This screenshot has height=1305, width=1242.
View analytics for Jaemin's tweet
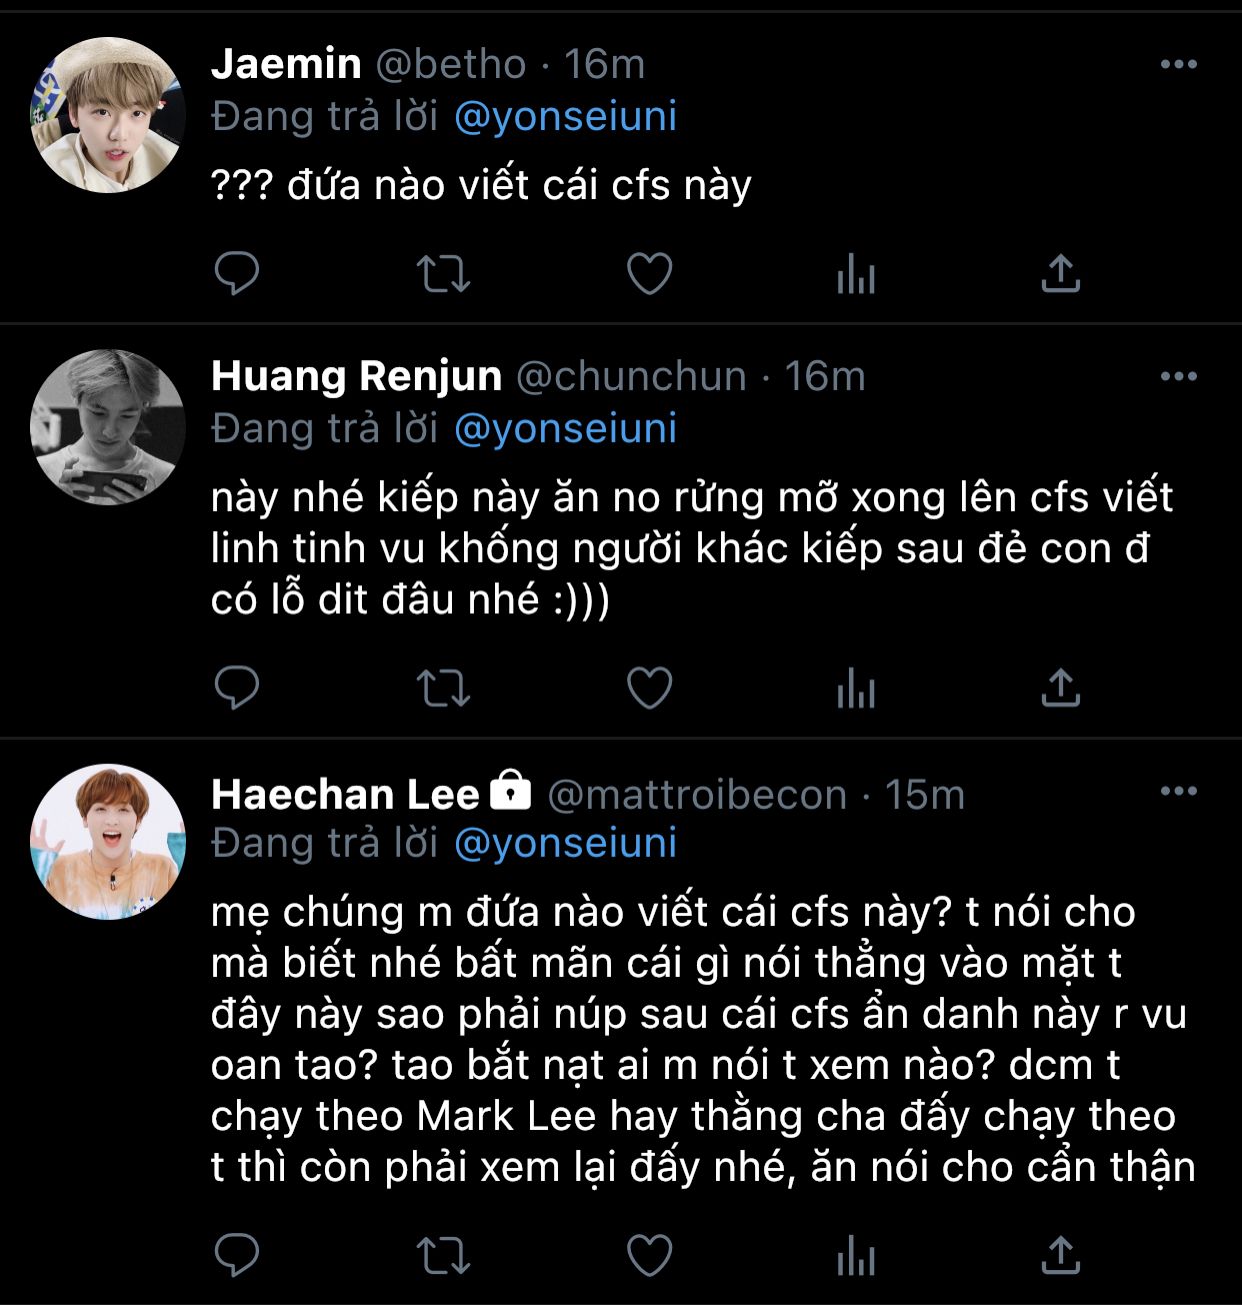(x=855, y=273)
